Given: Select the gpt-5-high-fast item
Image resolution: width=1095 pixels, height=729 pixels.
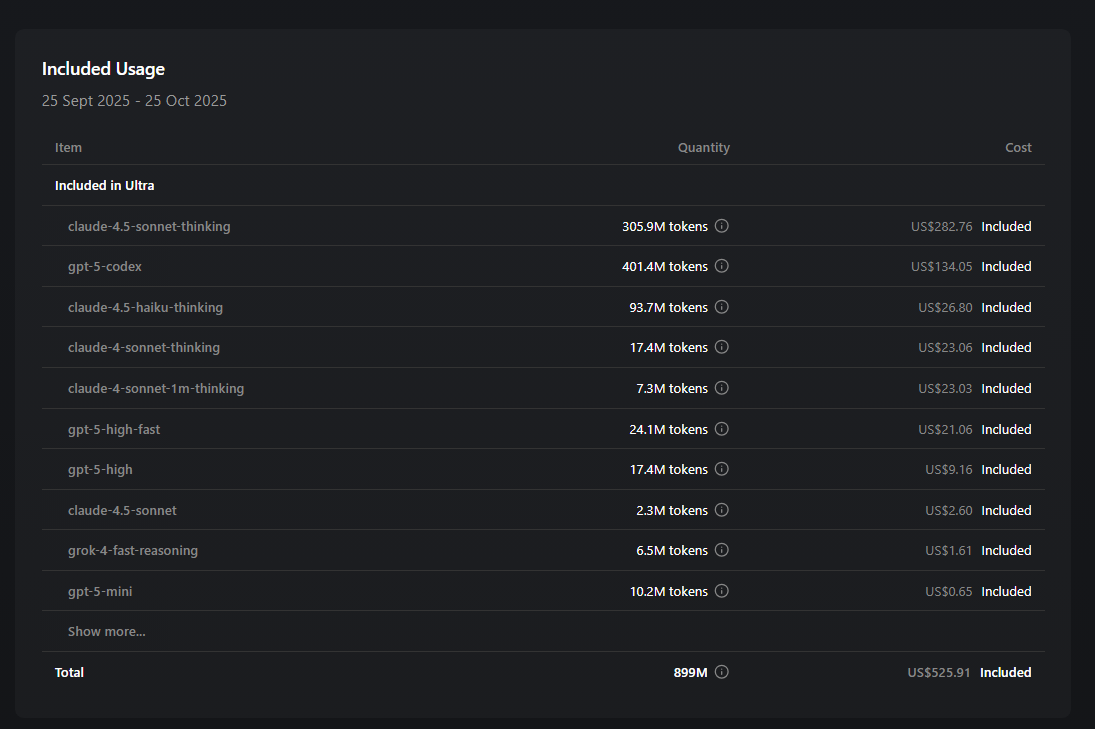Looking at the screenshot, I should coord(114,429).
